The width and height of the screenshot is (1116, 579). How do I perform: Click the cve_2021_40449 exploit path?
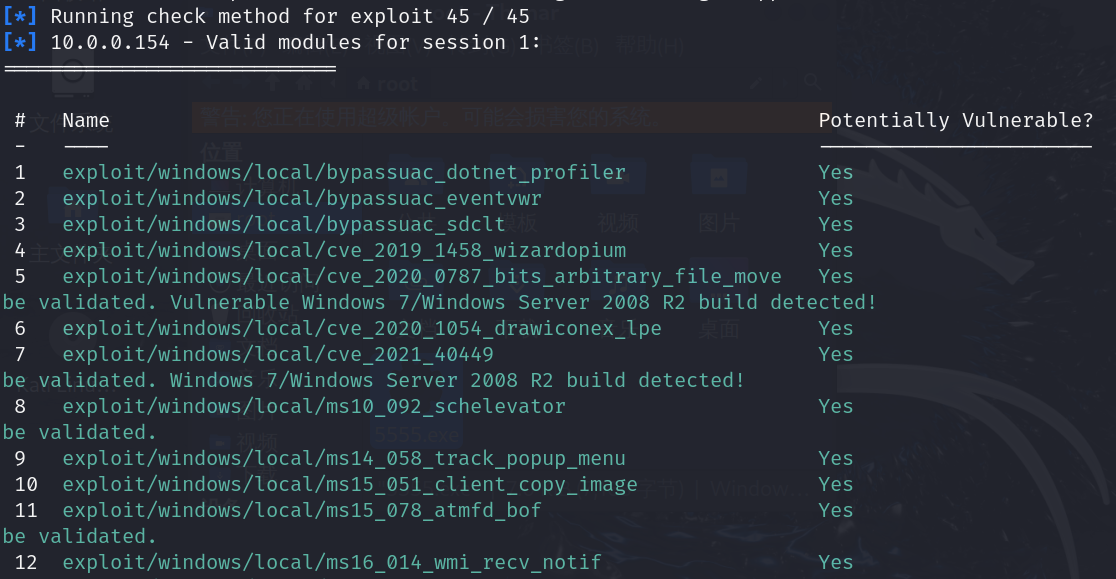tap(277, 354)
